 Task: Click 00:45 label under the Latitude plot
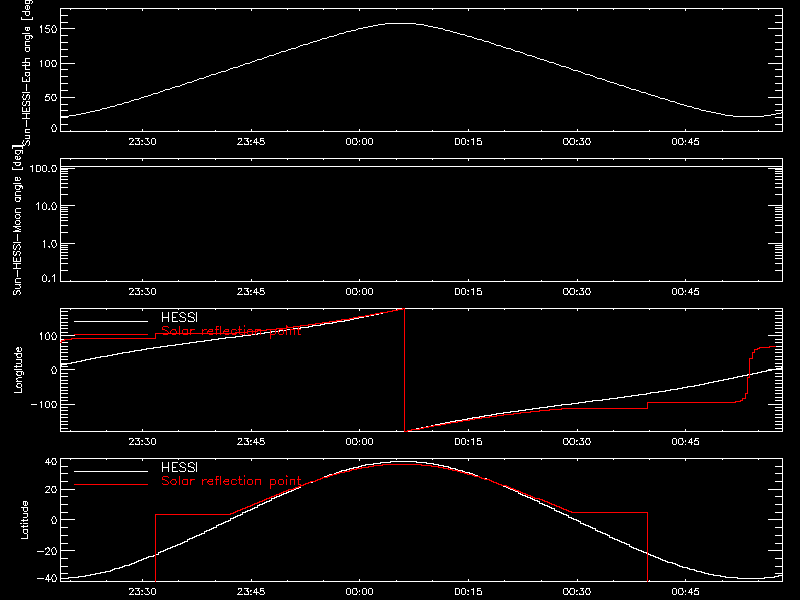coord(686,591)
